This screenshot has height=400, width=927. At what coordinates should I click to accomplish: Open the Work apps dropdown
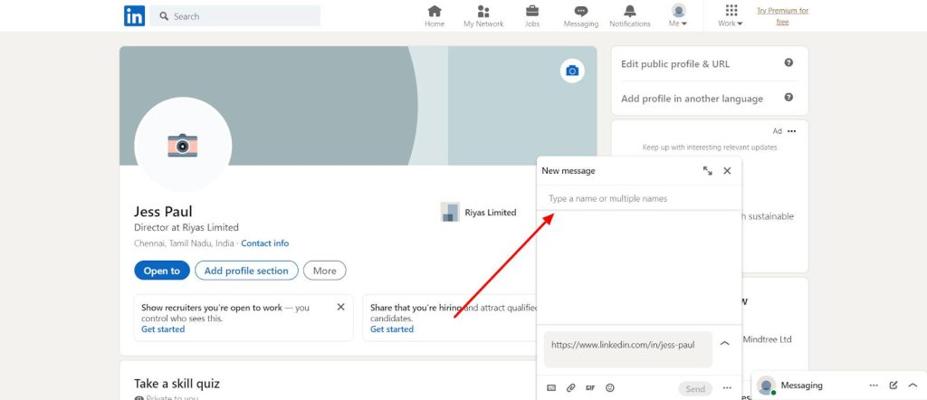(x=731, y=16)
